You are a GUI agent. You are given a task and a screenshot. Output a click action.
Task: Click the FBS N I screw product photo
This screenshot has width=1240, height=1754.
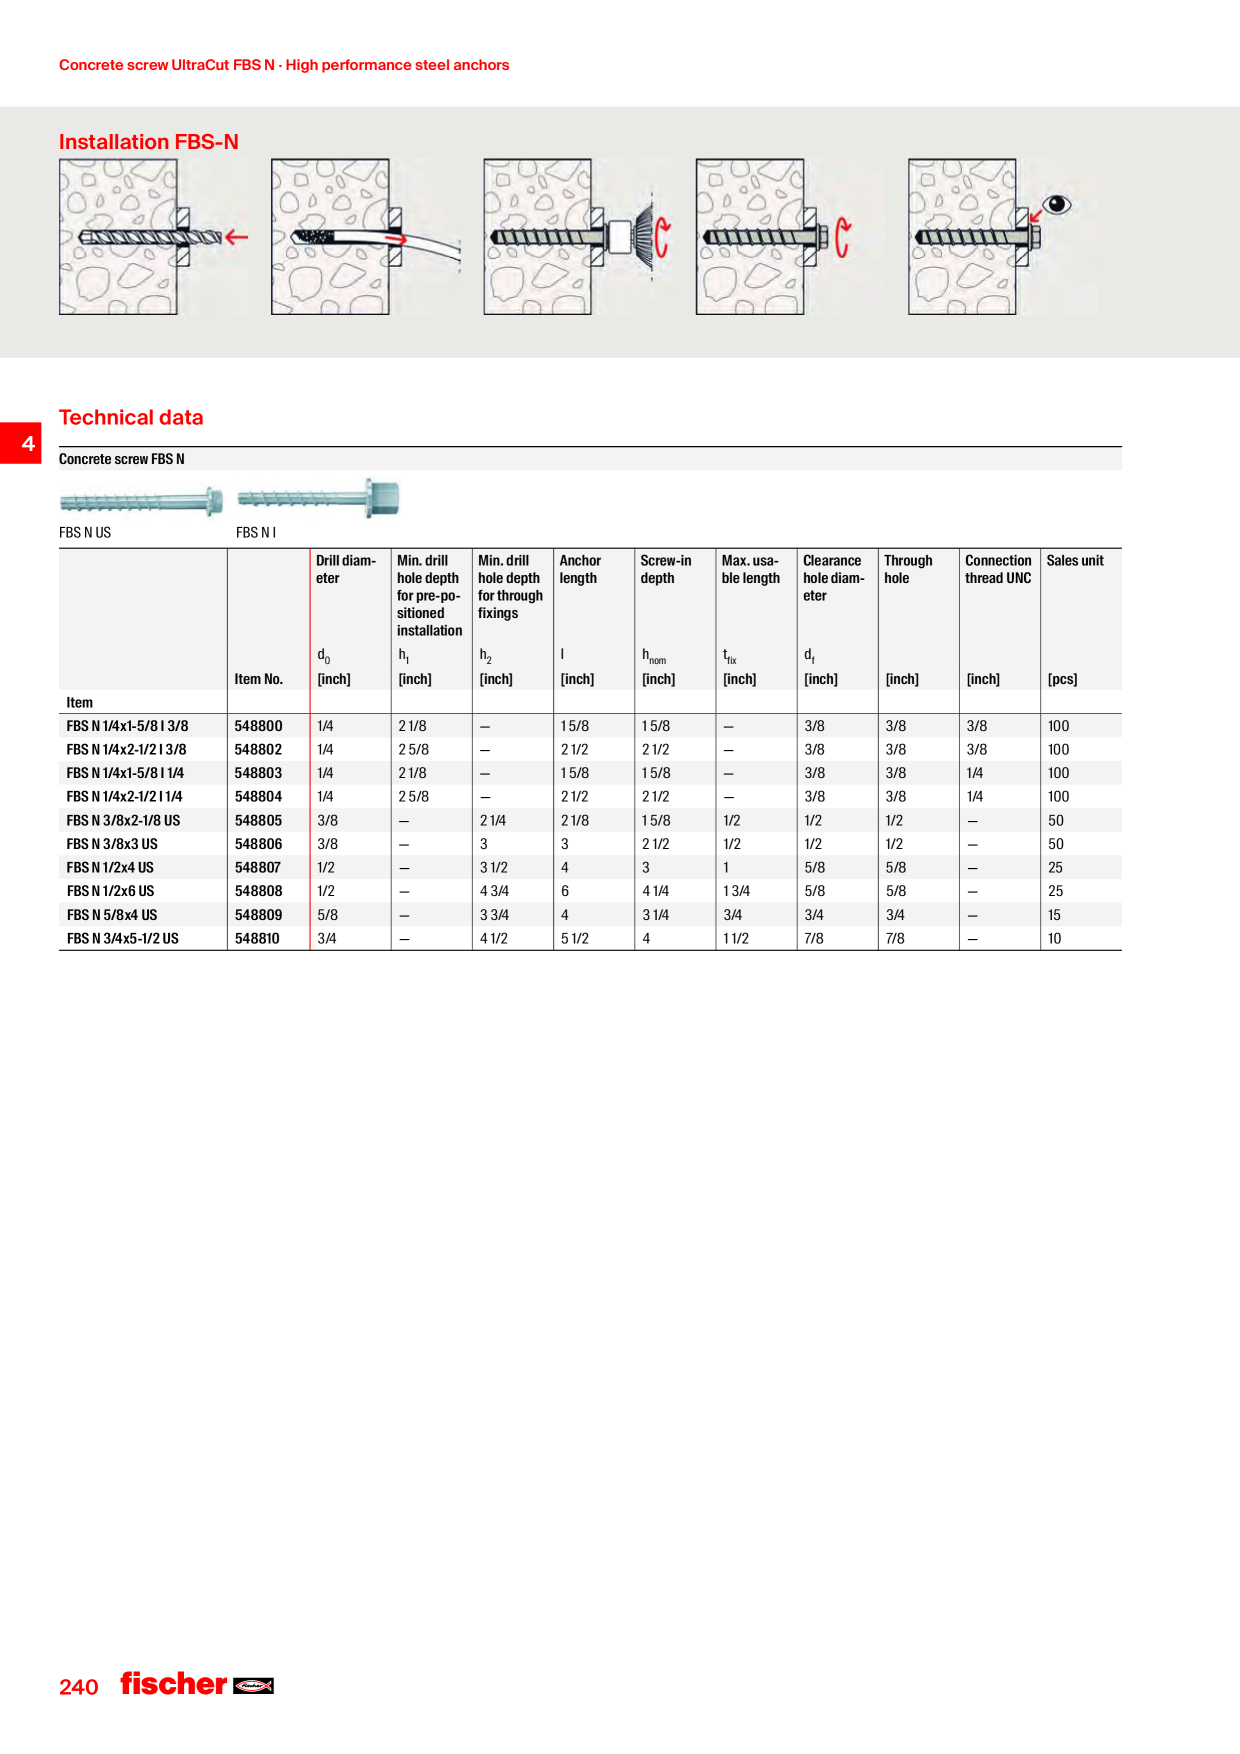click(318, 498)
